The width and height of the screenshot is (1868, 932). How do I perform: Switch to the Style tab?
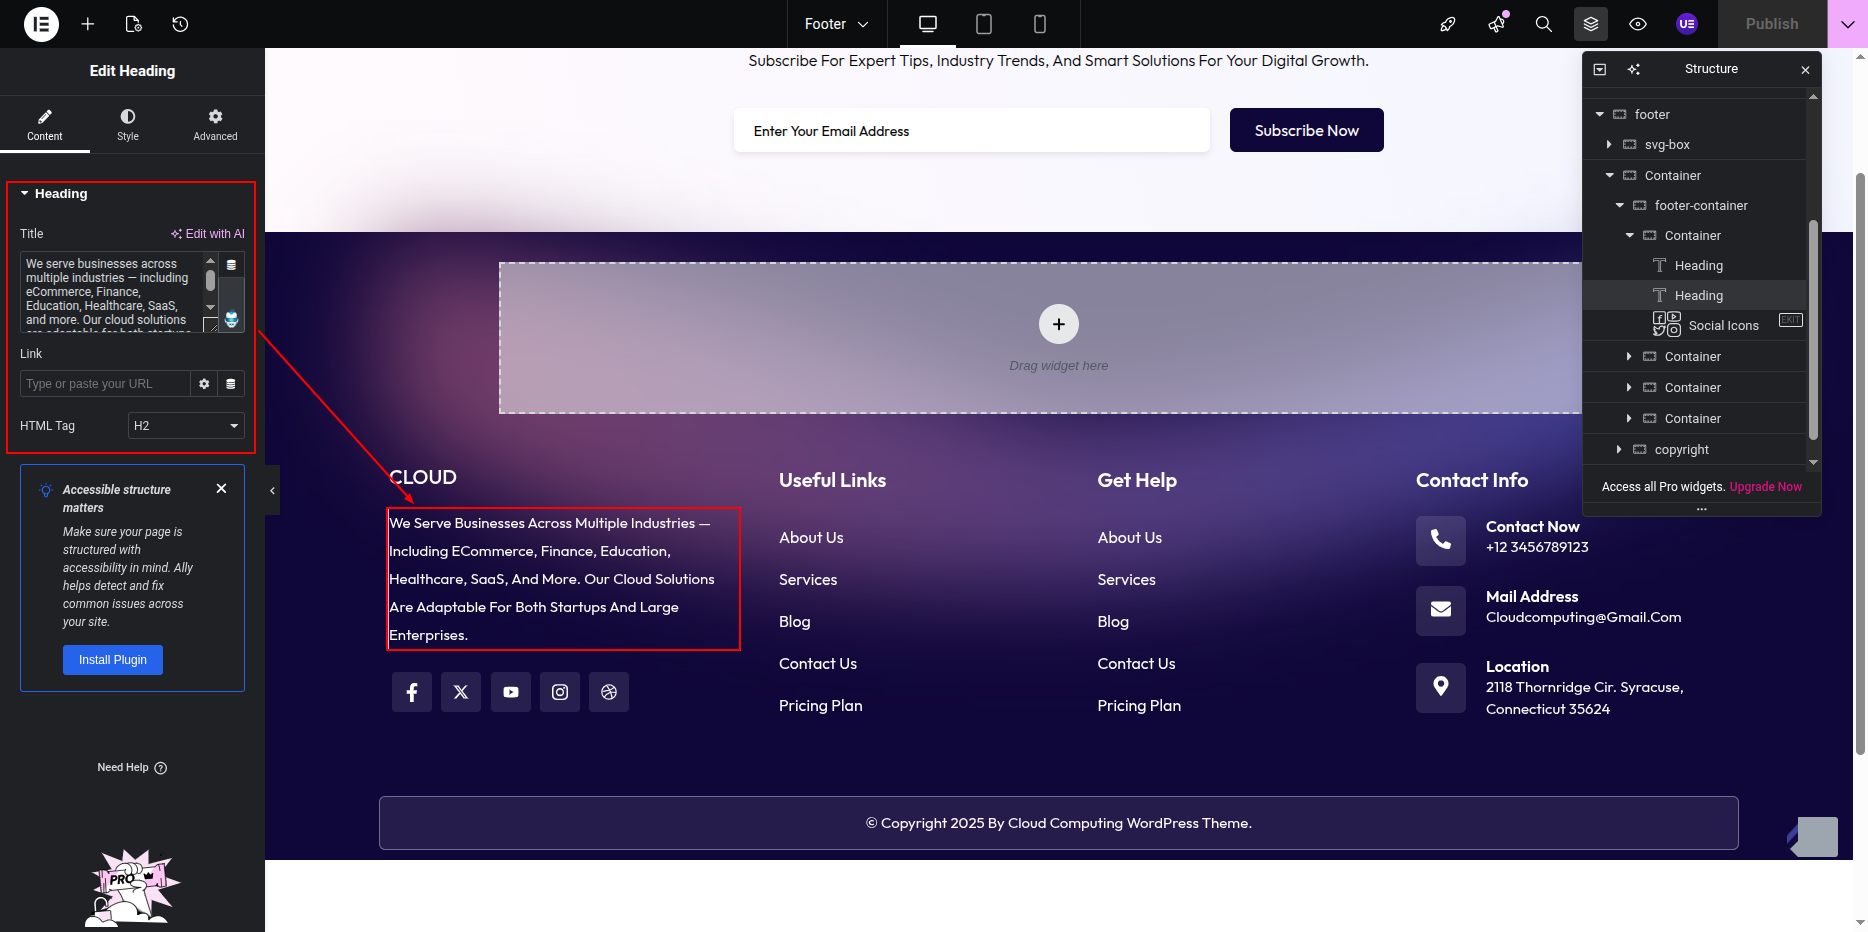pyautogui.click(x=128, y=125)
